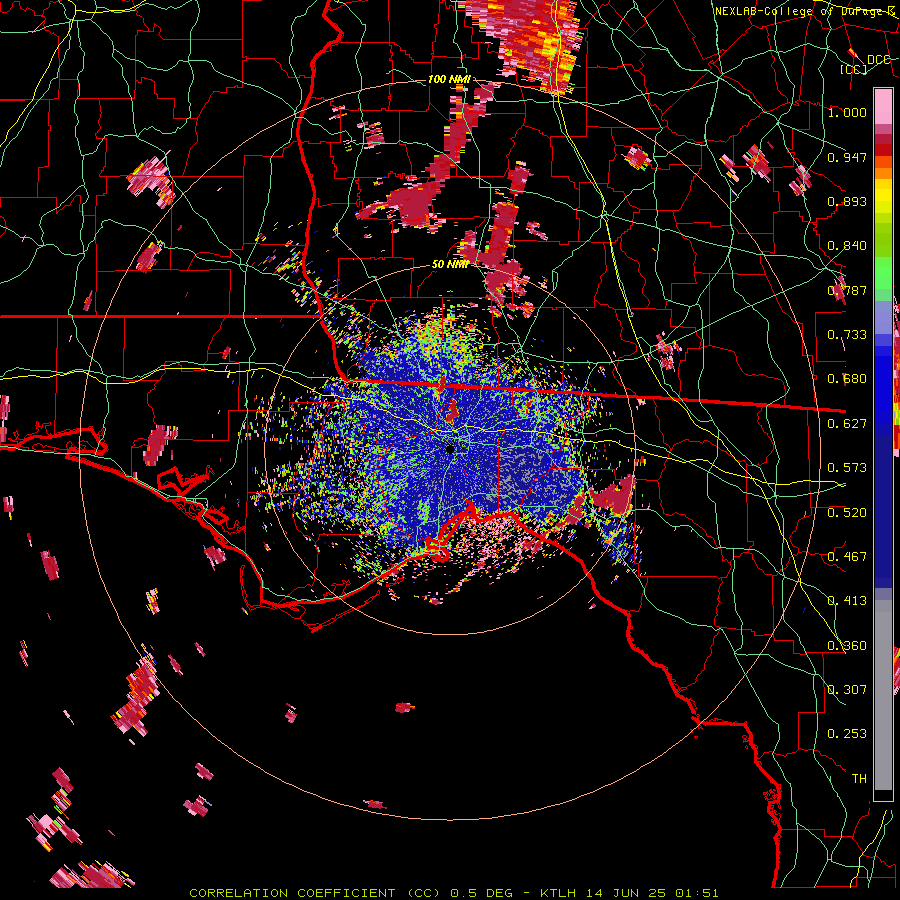Click the 0.893 color scale value
Viewport: 900px width, 900px height.
[847, 201]
